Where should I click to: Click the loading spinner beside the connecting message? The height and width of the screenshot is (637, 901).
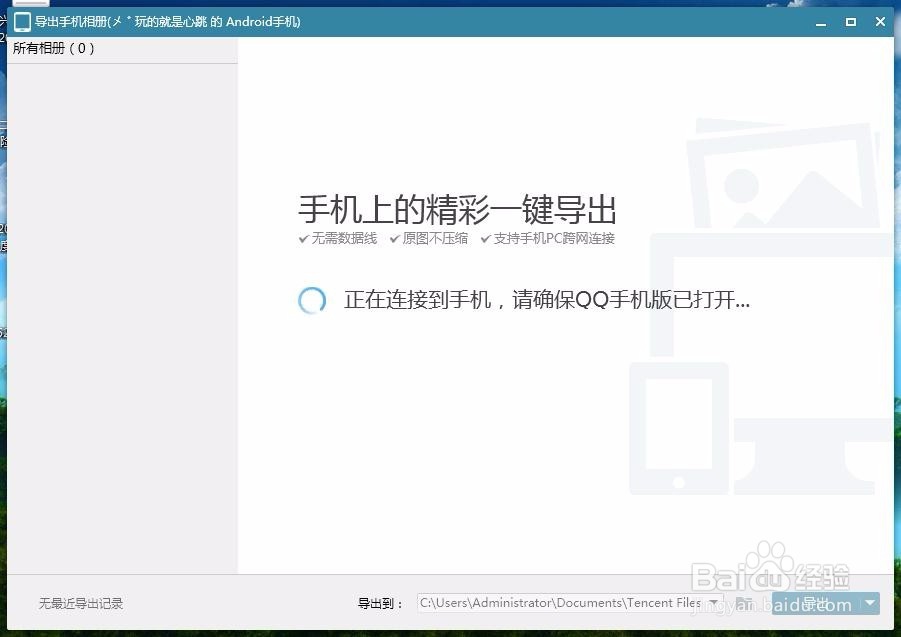(x=312, y=300)
